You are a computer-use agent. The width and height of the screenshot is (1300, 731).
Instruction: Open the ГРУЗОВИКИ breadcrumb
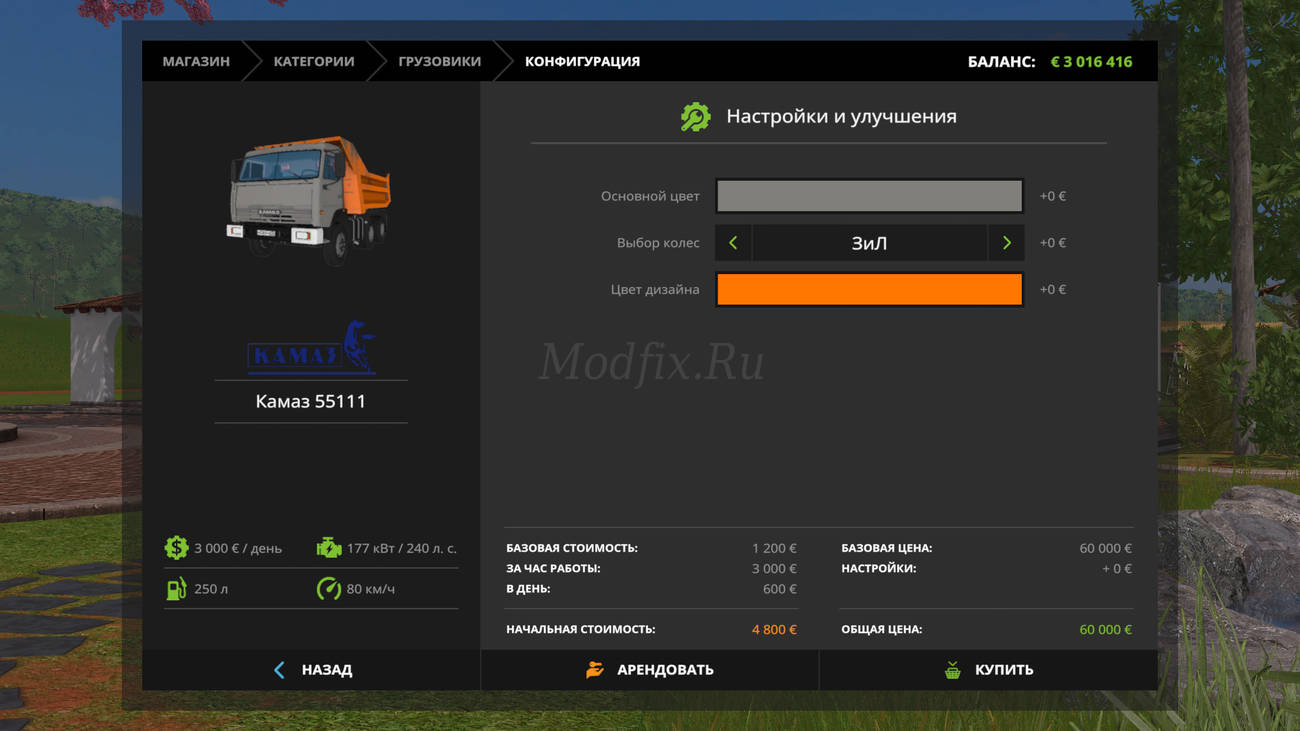click(439, 61)
